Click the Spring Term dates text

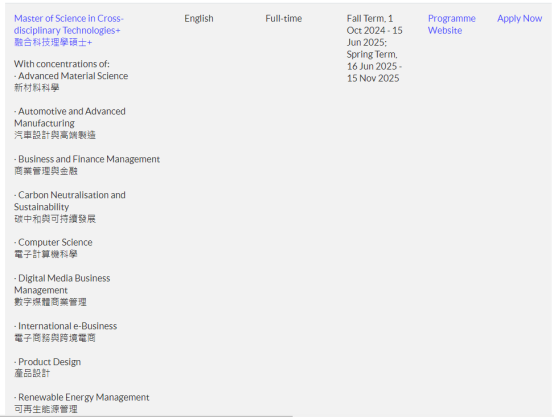pyautogui.click(x=374, y=66)
